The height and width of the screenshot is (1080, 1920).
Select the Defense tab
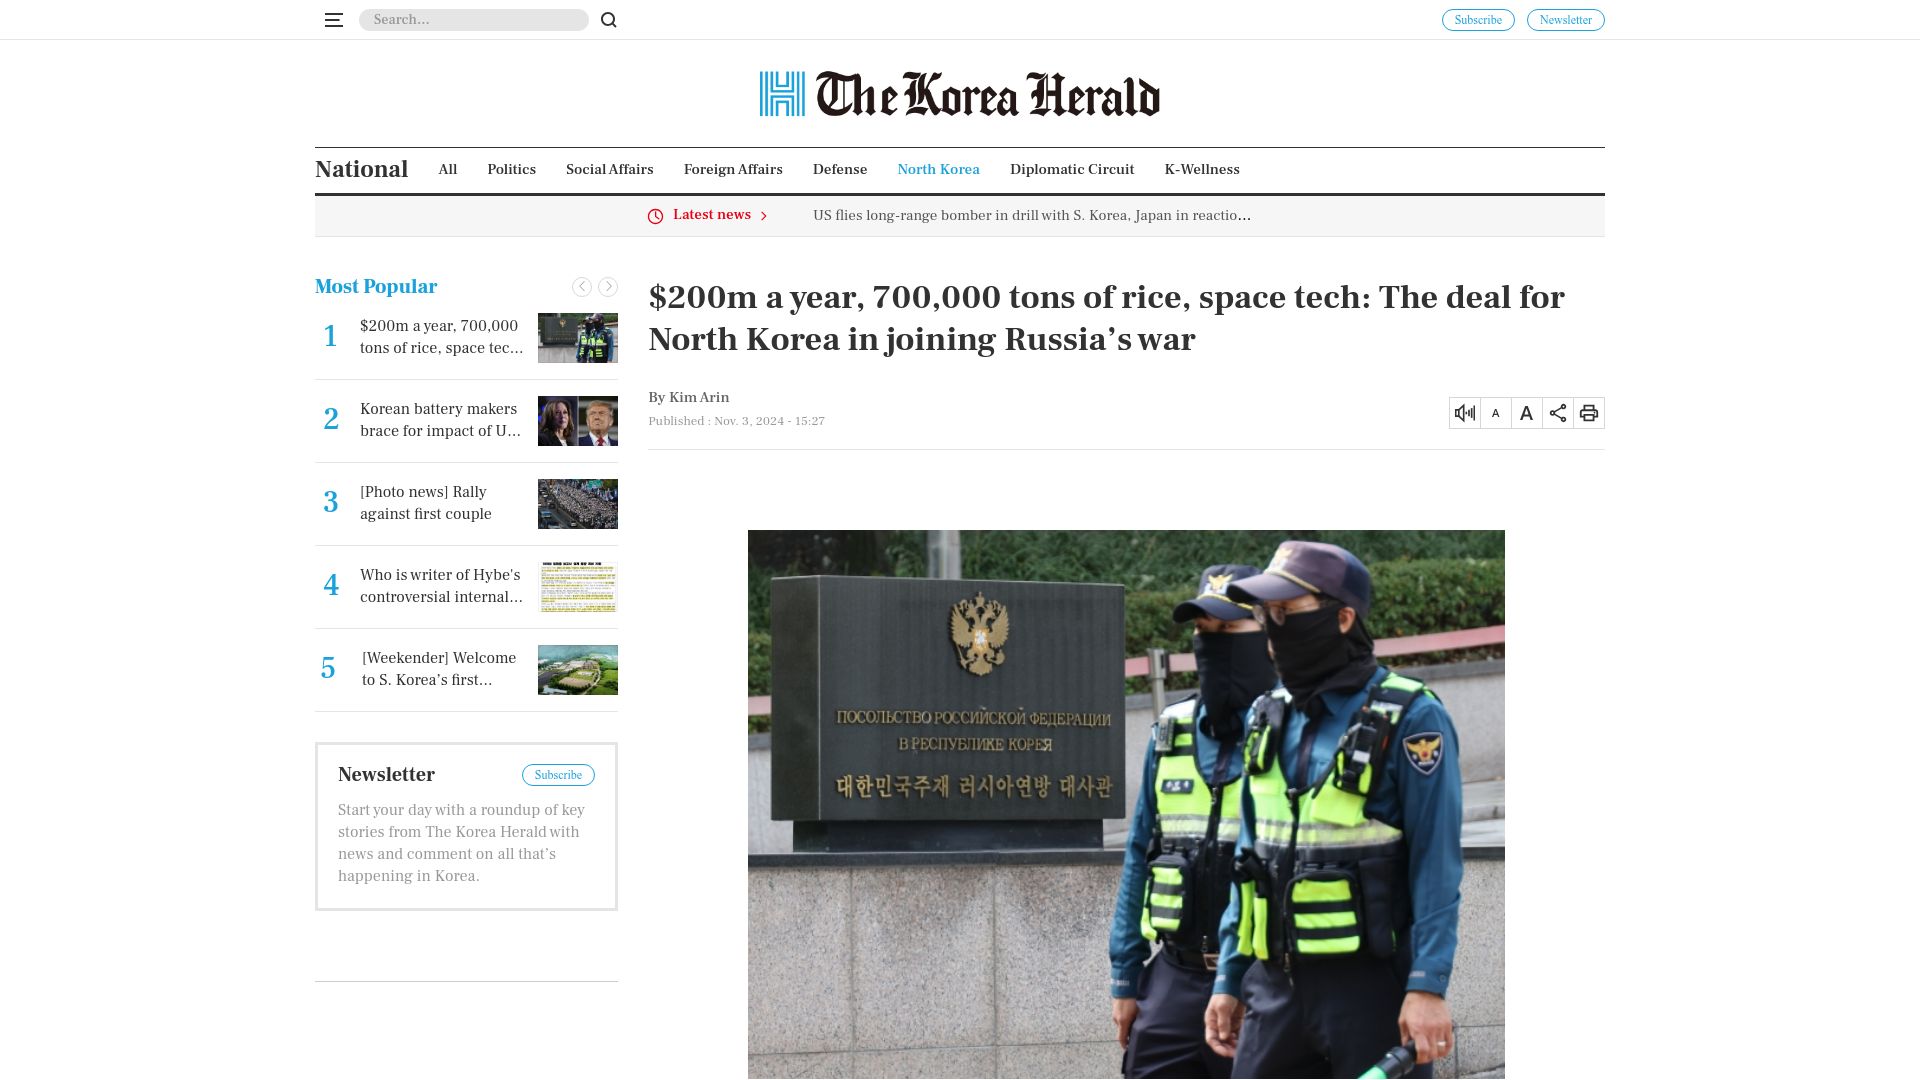point(840,169)
